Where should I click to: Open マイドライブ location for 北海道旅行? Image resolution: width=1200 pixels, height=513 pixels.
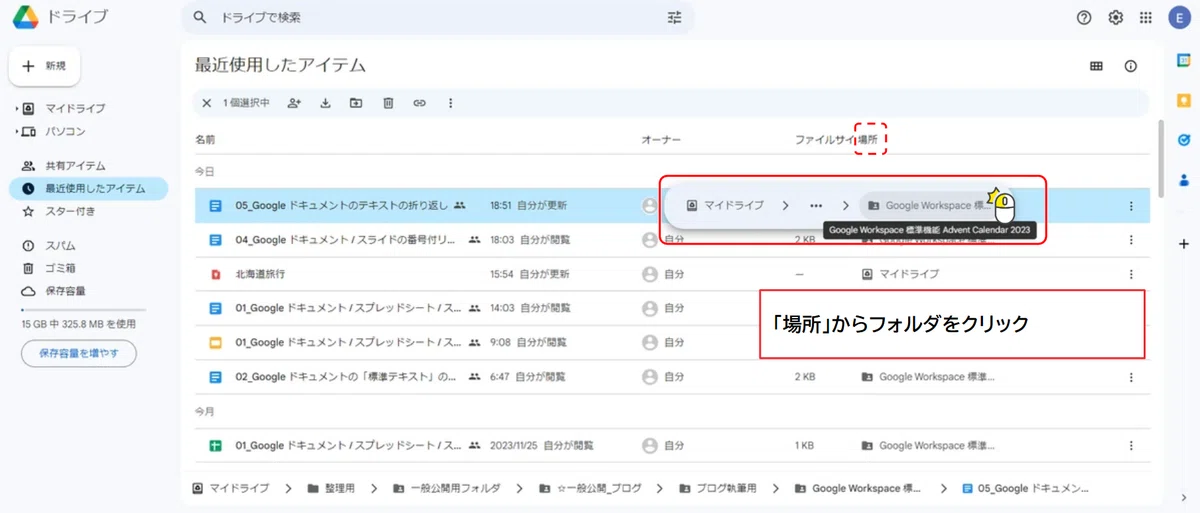[901, 274]
